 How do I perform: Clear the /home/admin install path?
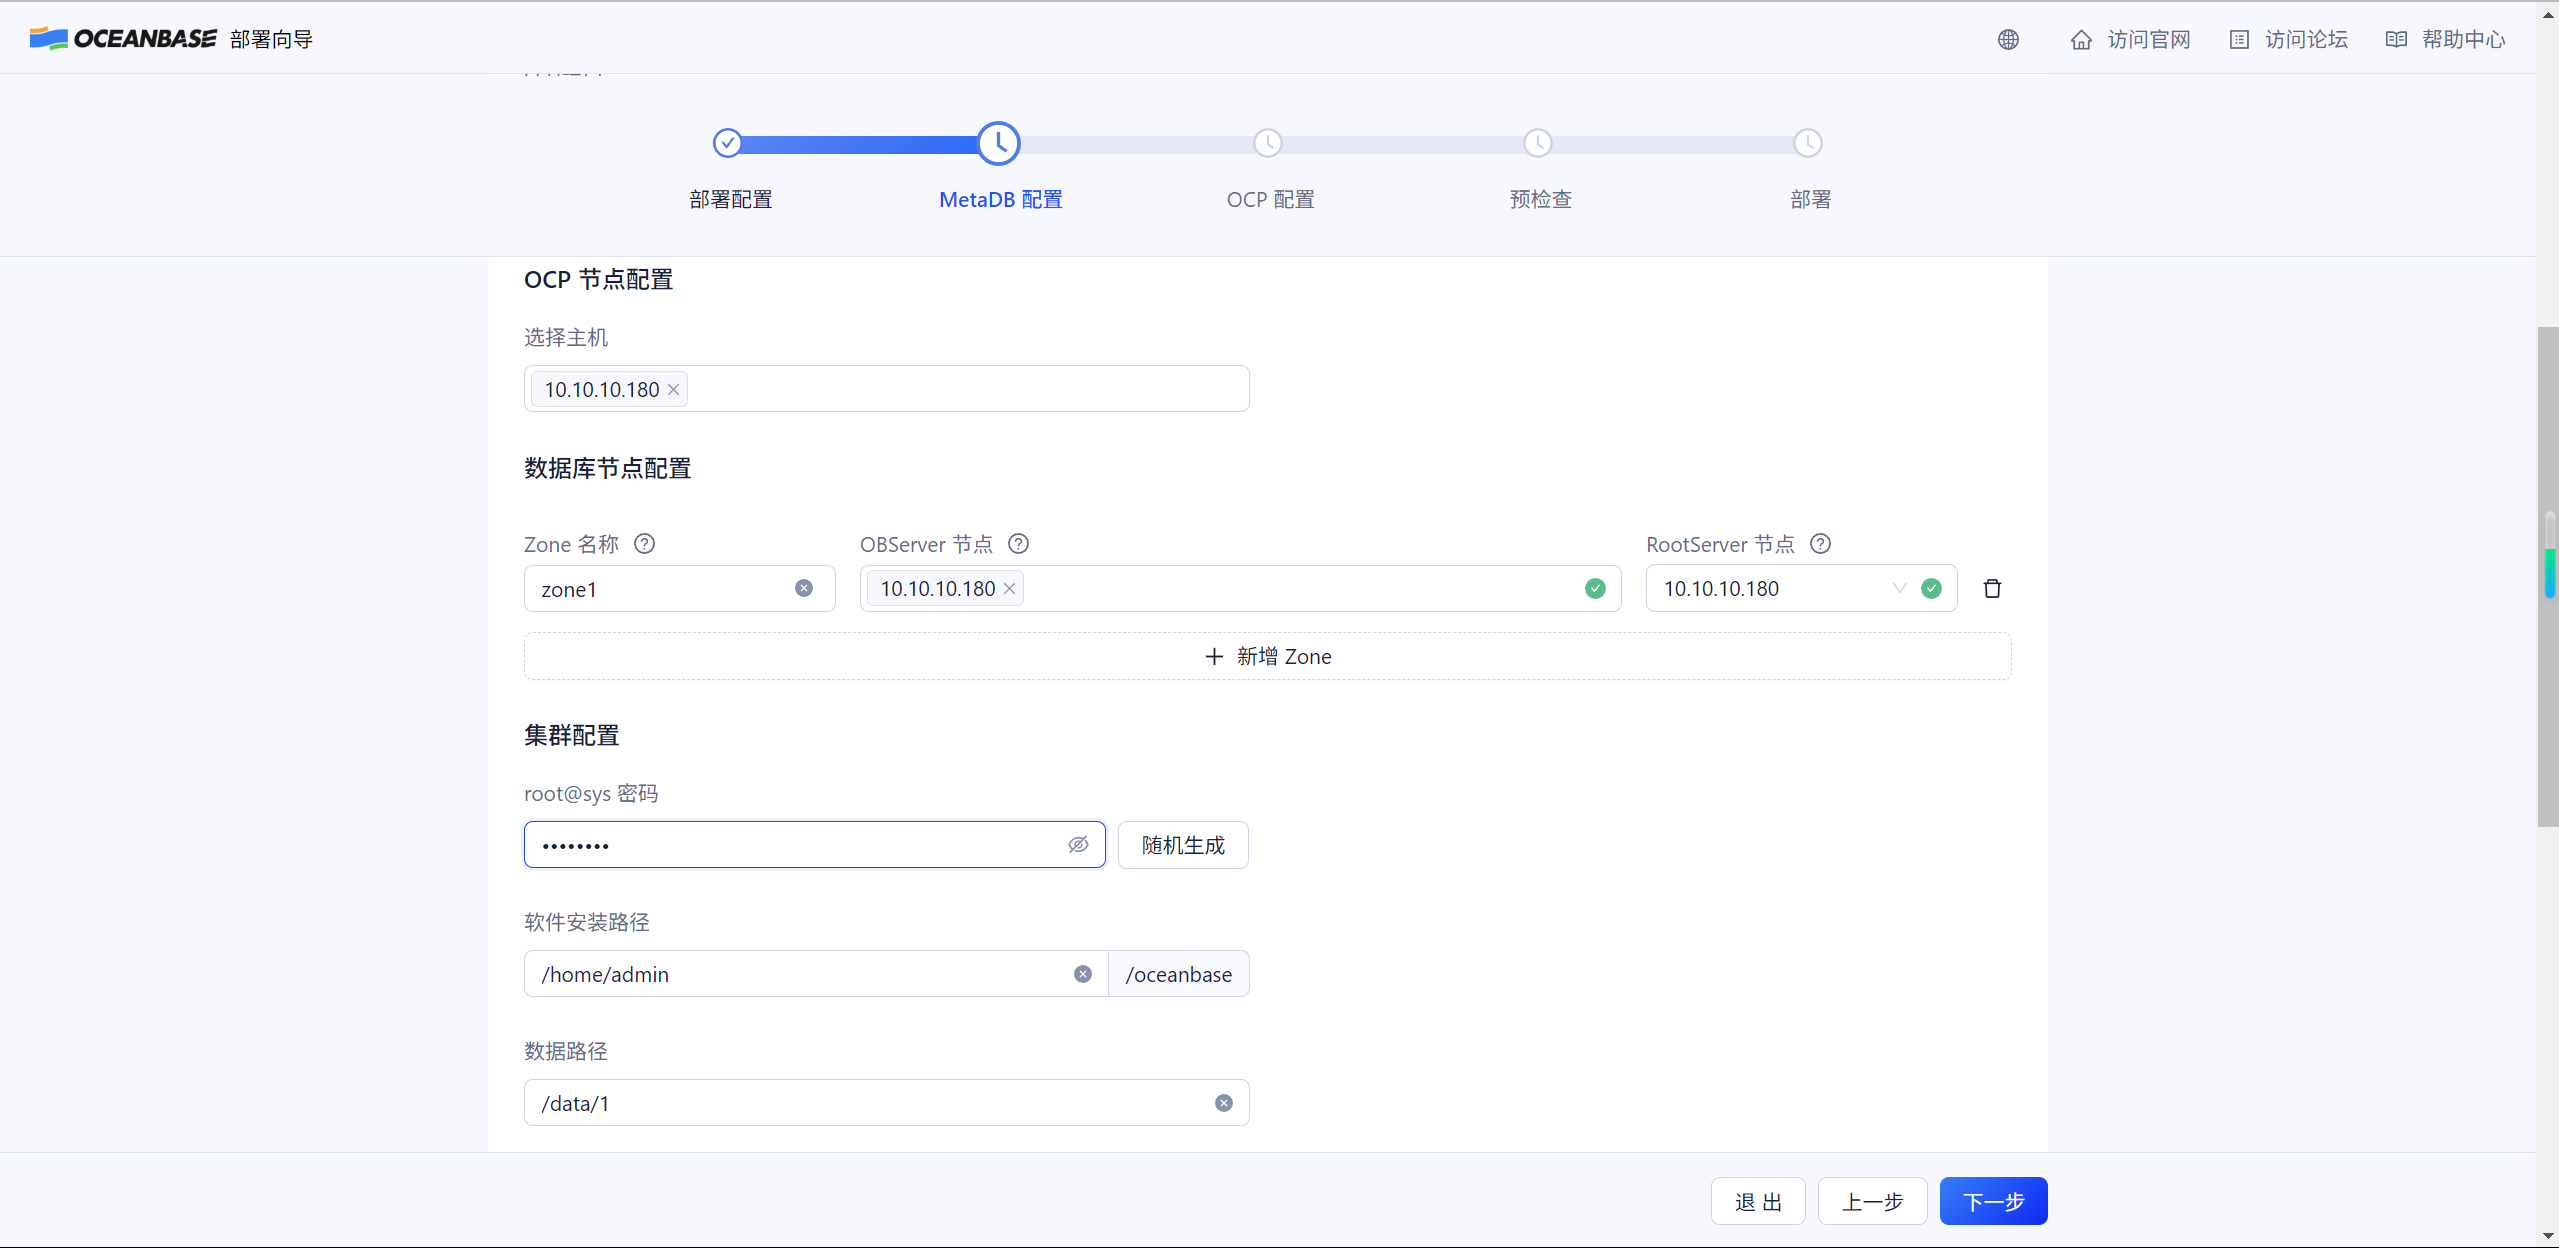pyautogui.click(x=1082, y=974)
